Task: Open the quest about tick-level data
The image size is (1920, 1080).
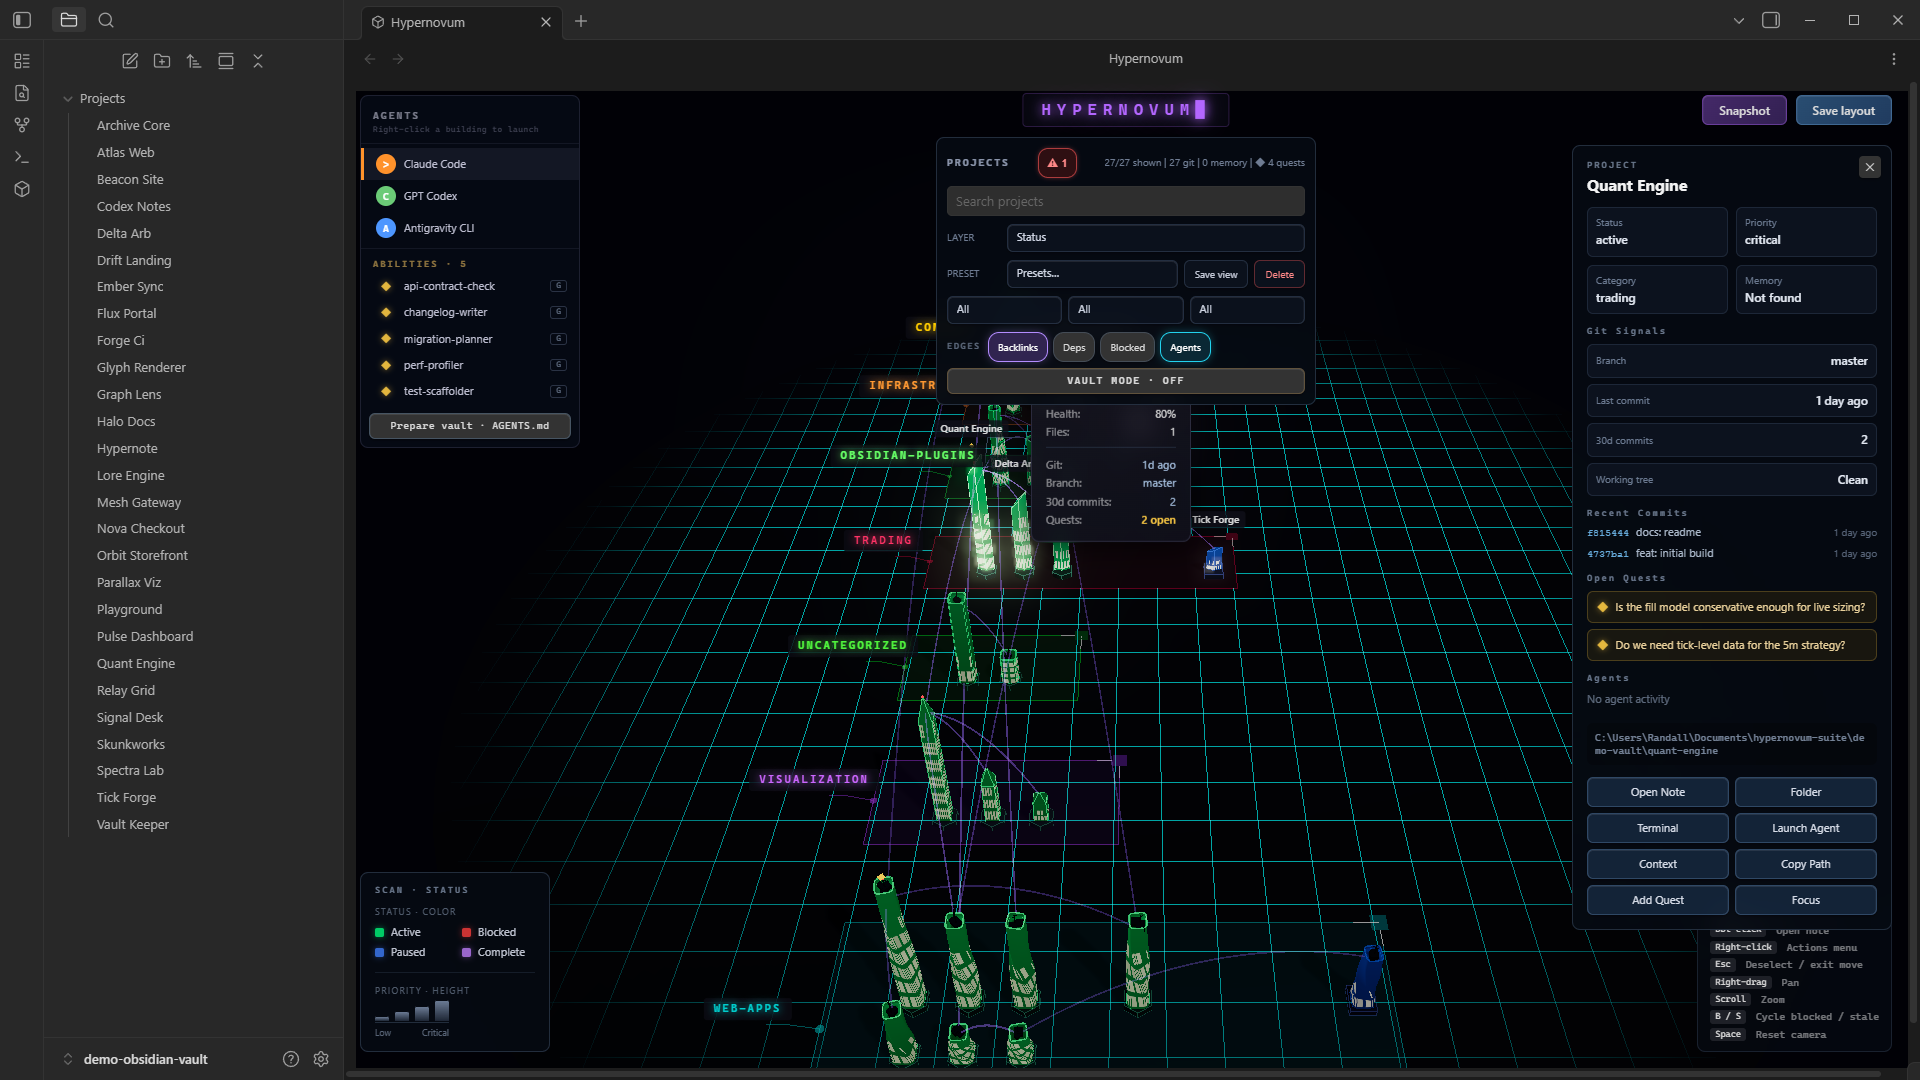Action: tap(1732, 646)
